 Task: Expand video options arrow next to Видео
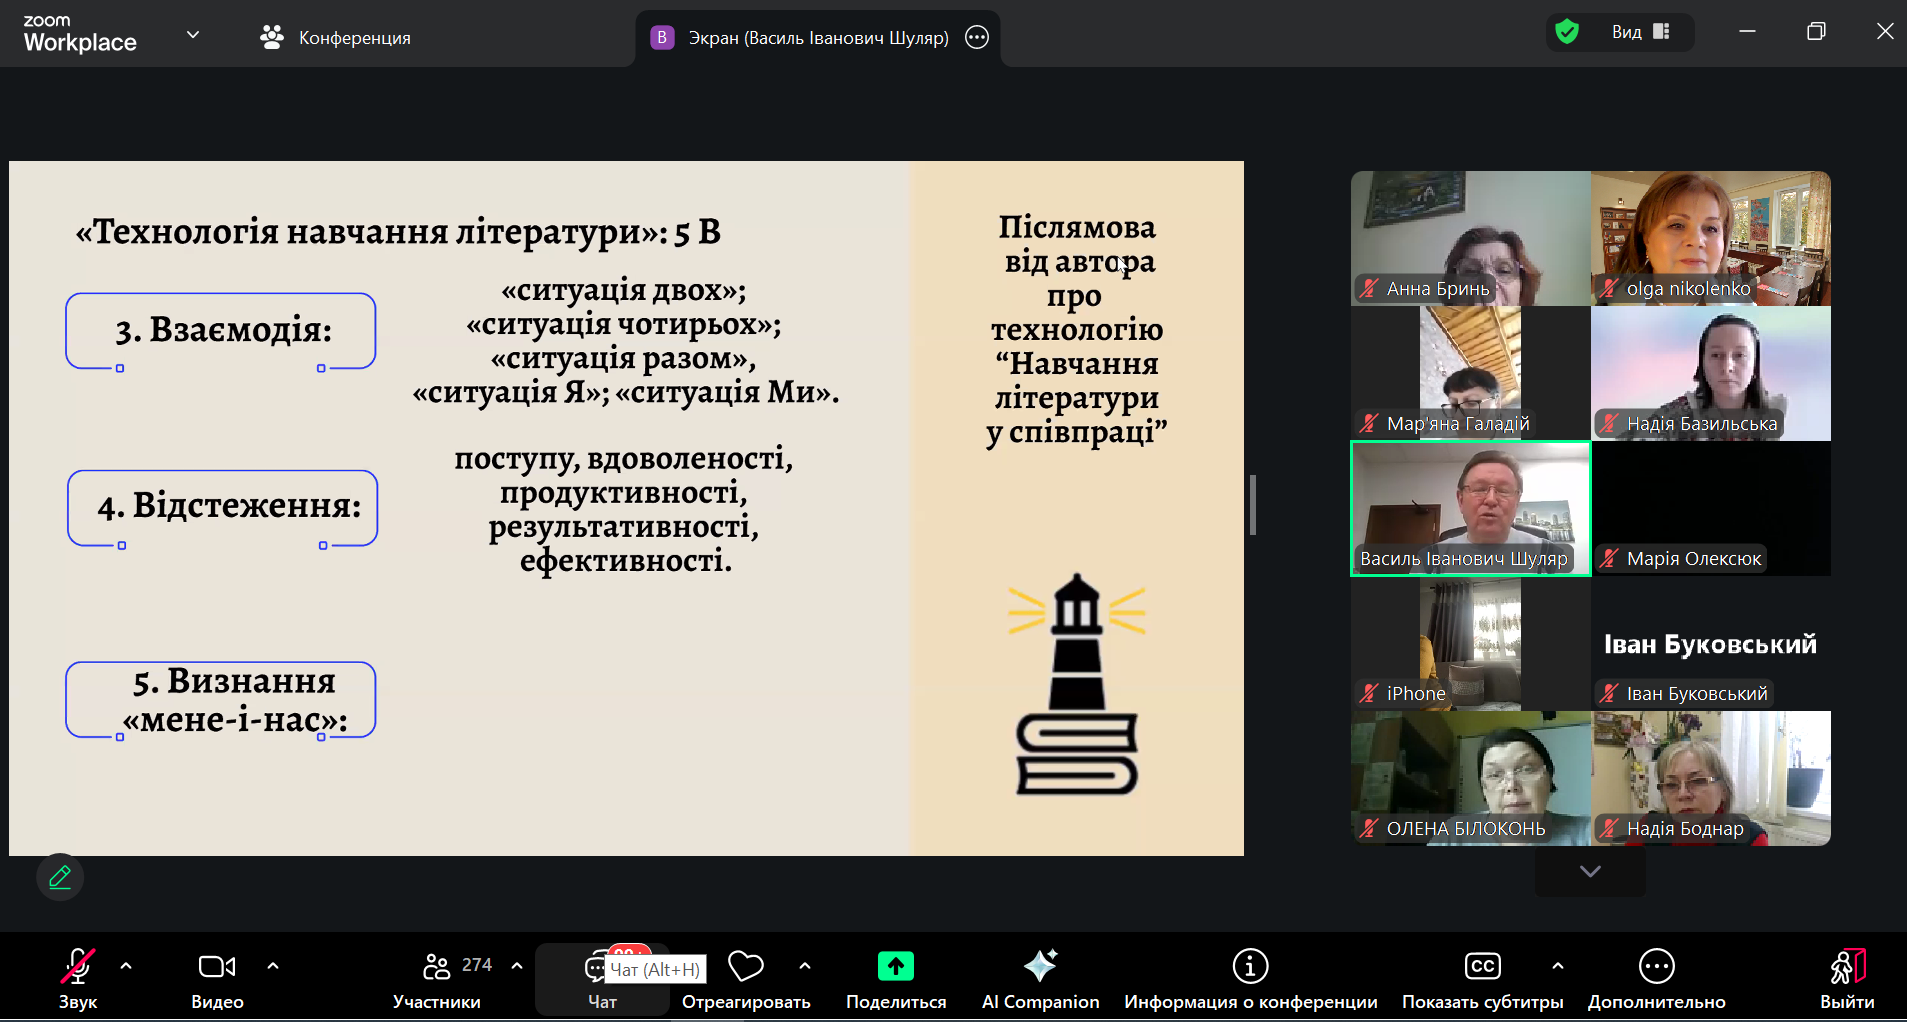coord(273,966)
